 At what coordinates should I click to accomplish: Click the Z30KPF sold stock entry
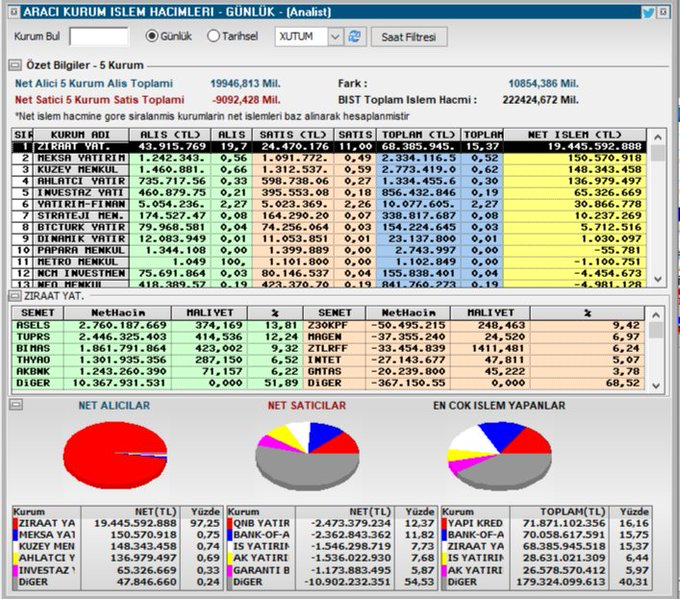474,325
